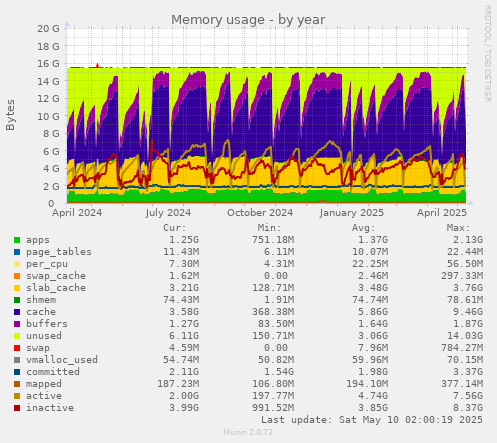
Task: Select the mapped legend label
Action: tap(44, 384)
